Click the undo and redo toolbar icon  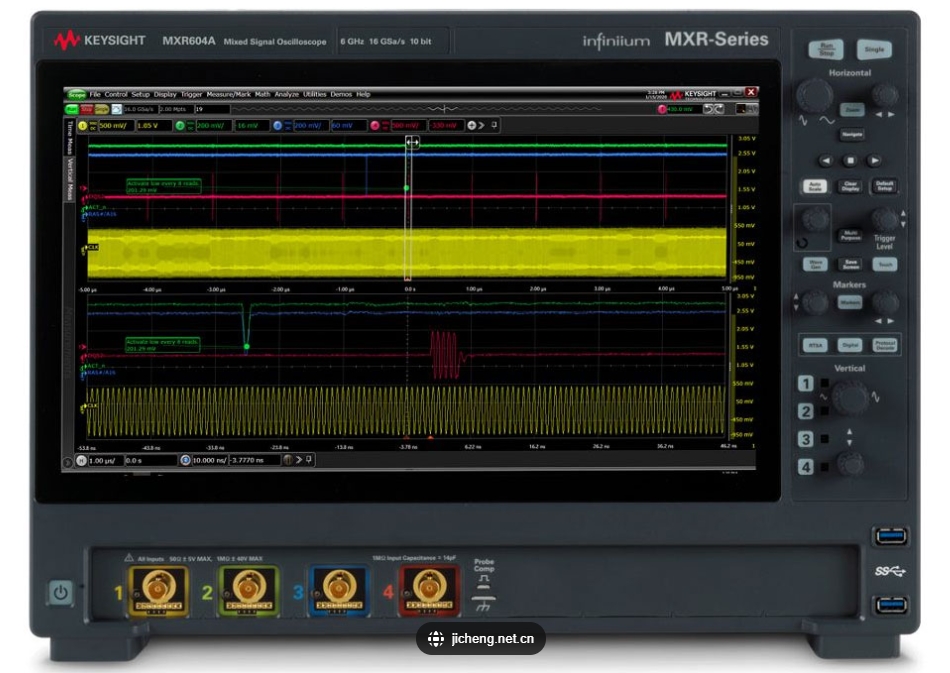713,109
